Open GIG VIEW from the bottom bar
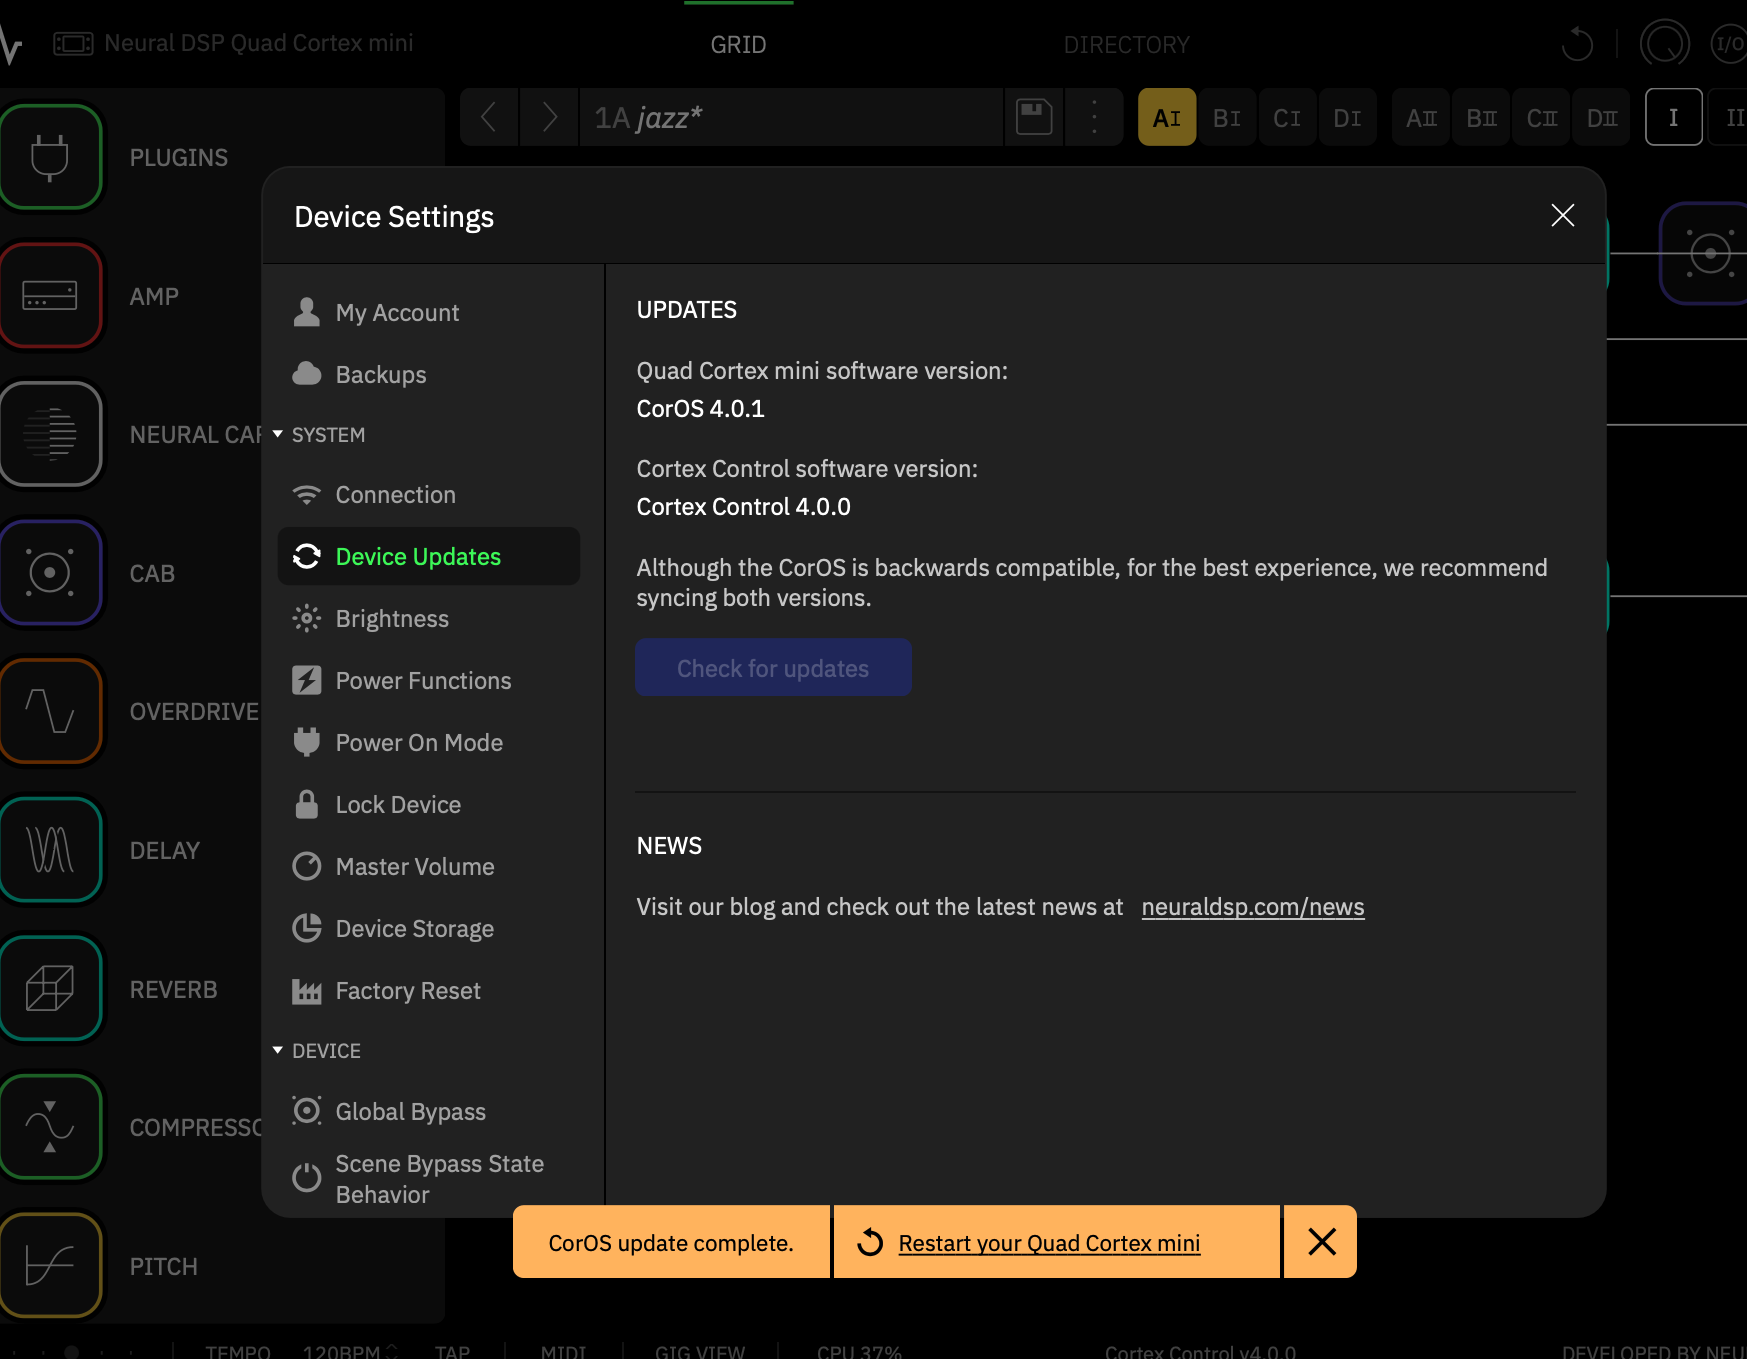The width and height of the screenshot is (1747, 1359). (700, 1351)
